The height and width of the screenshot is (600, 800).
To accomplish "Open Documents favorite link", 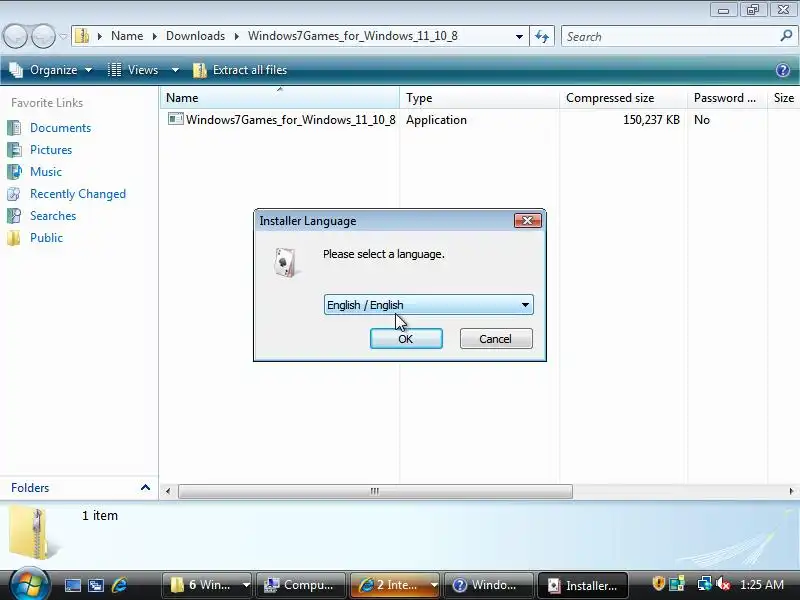I will [x=60, y=128].
